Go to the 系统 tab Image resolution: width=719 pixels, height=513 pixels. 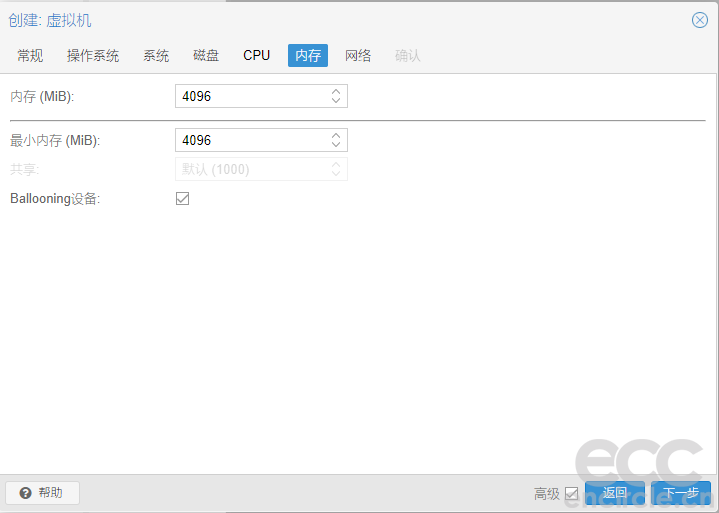click(156, 55)
